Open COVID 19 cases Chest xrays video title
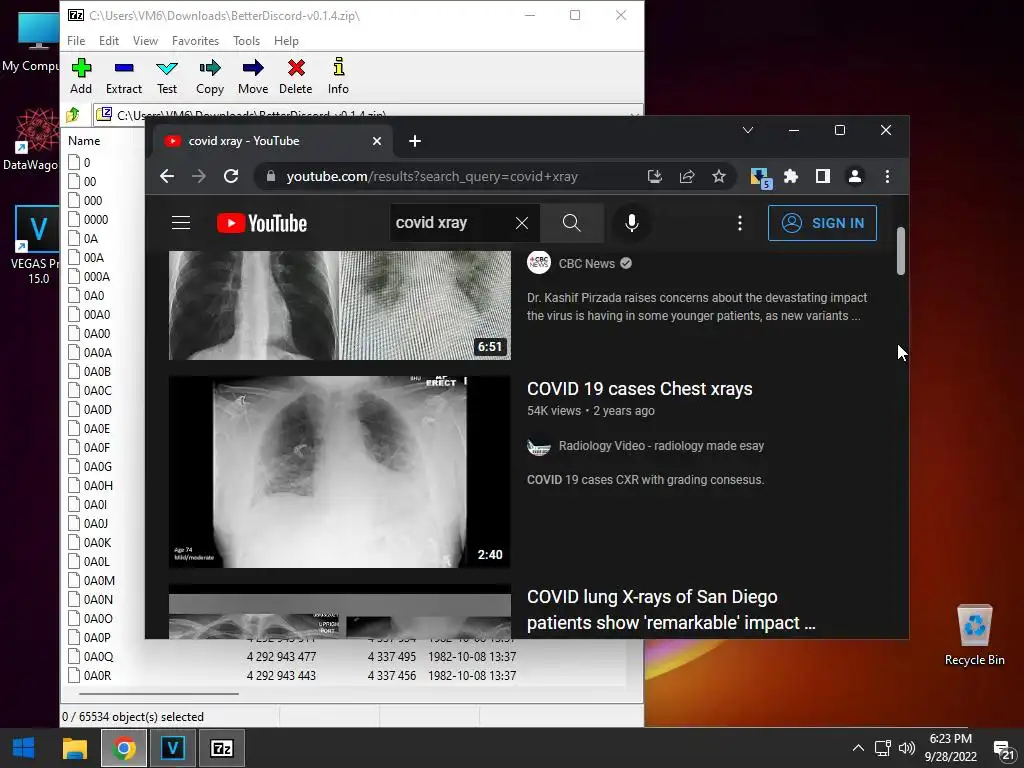Image resolution: width=1024 pixels, height=768 pixels. tap(639, 389)
